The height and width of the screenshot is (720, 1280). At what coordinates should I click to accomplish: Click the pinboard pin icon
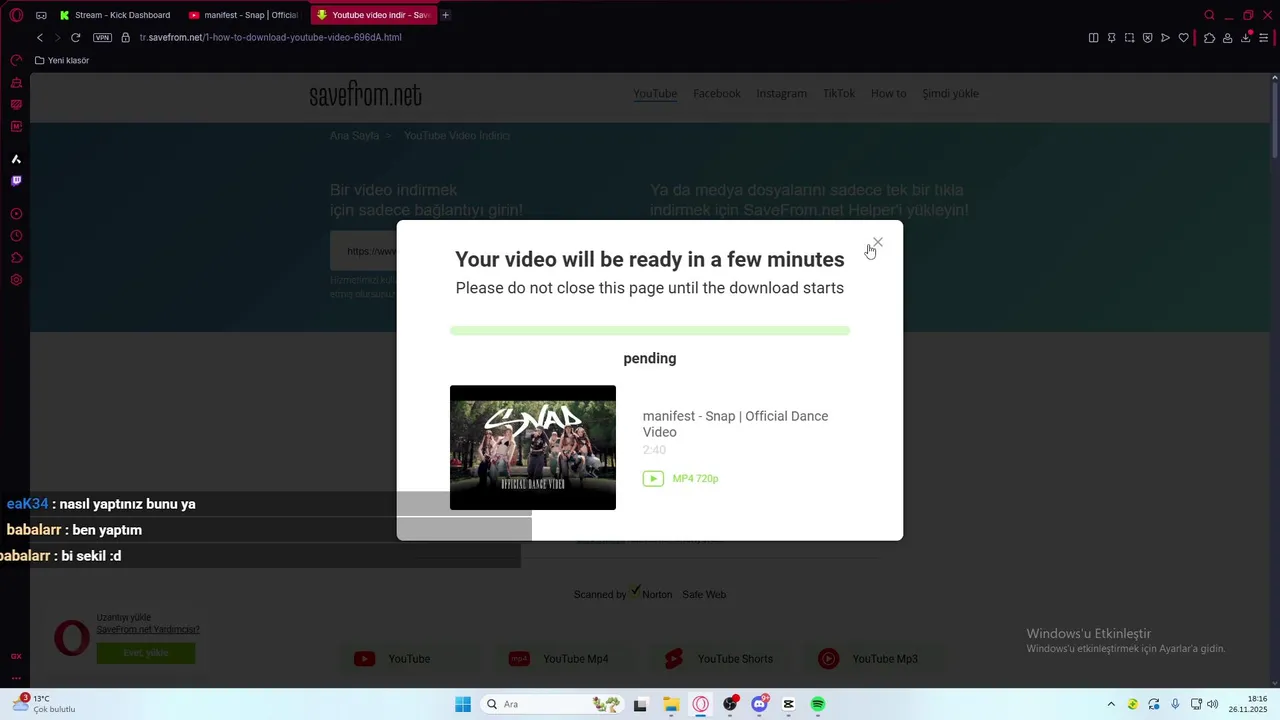1111,37
